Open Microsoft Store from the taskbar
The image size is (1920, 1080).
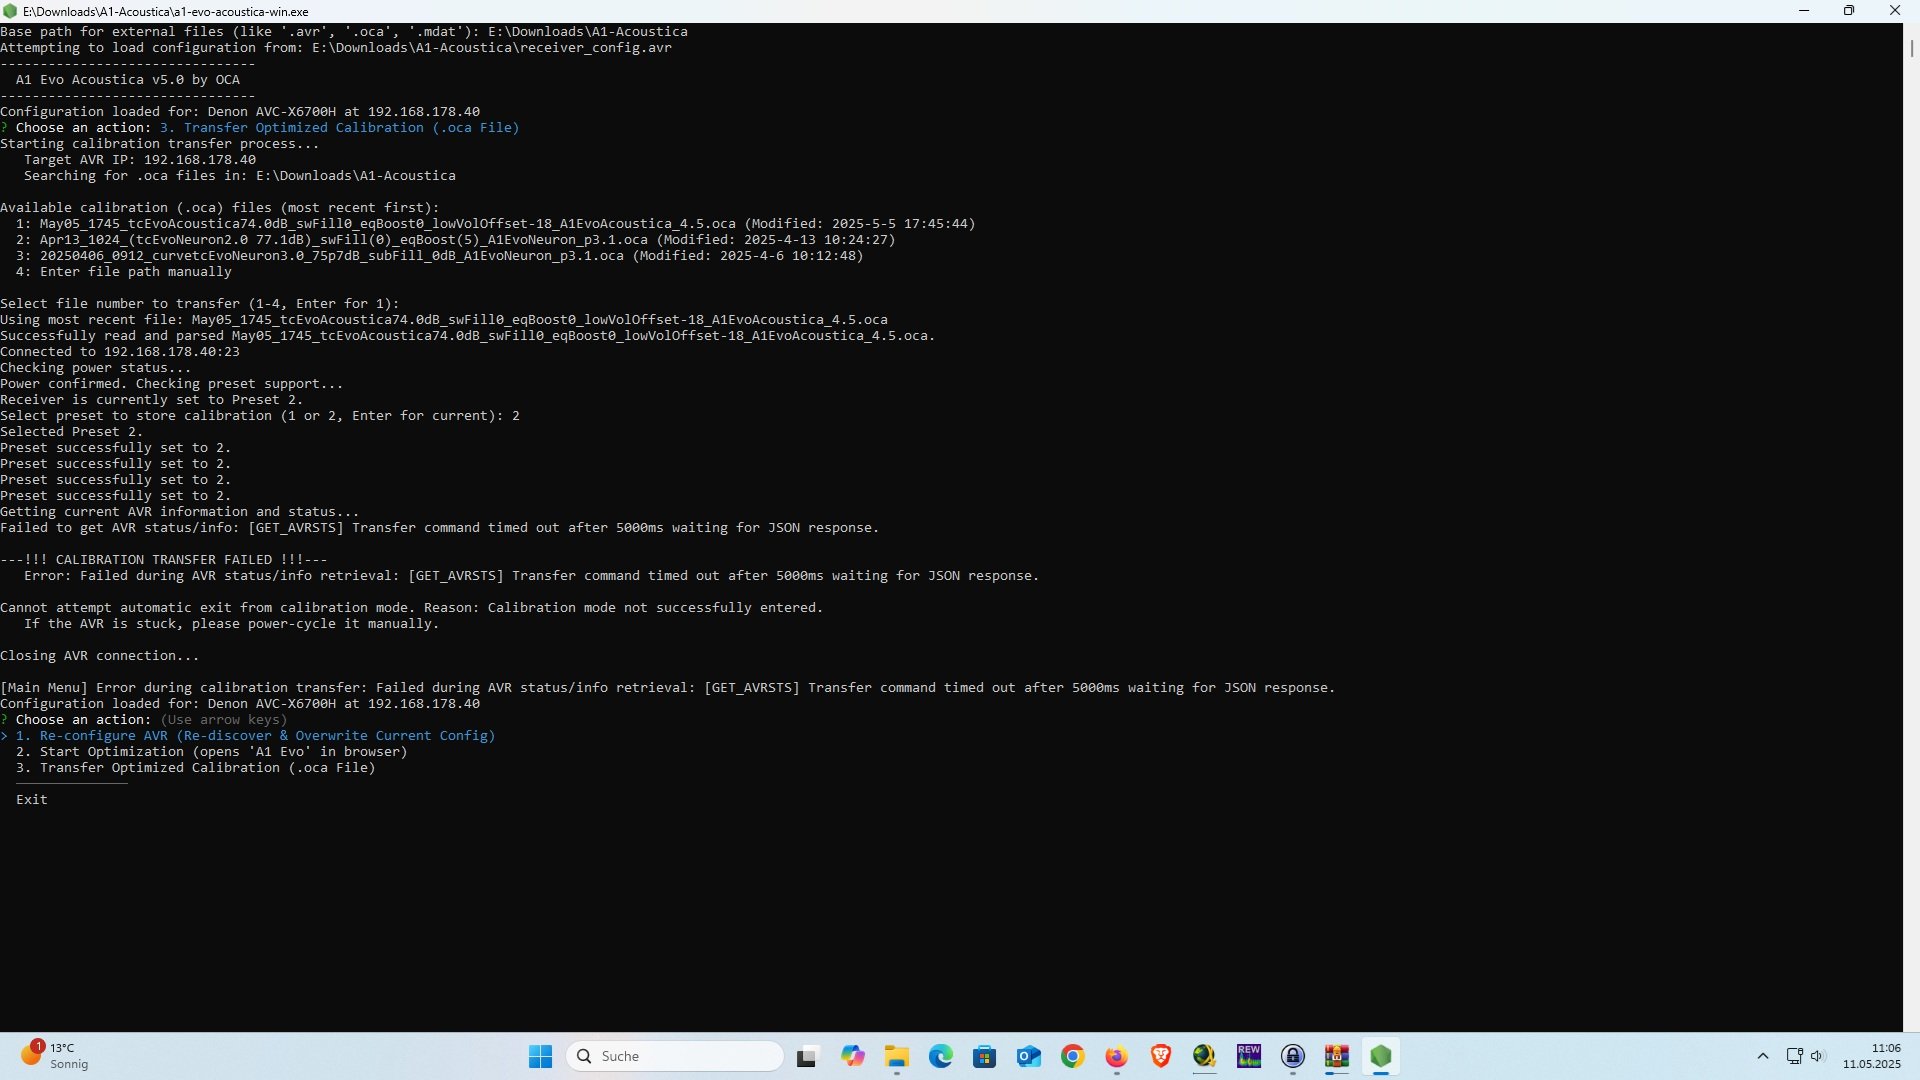tap(984, 1056)
